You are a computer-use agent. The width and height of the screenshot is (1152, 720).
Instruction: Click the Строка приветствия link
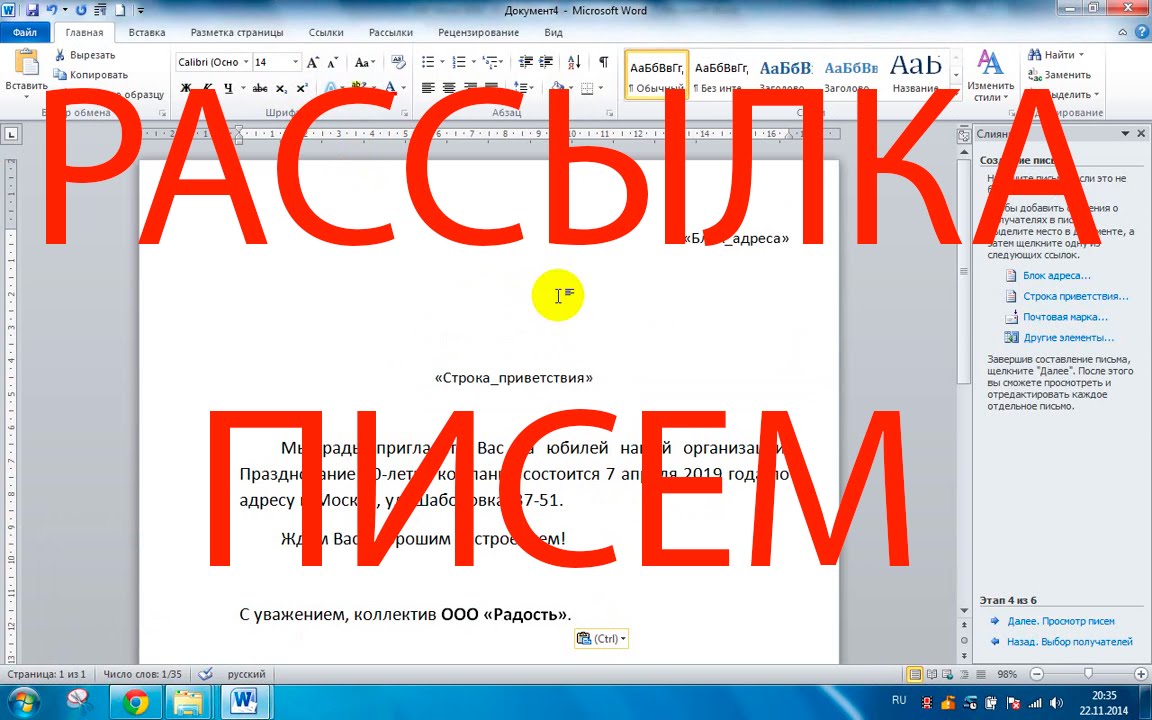pyautogui.click(x=1076, y=296)
